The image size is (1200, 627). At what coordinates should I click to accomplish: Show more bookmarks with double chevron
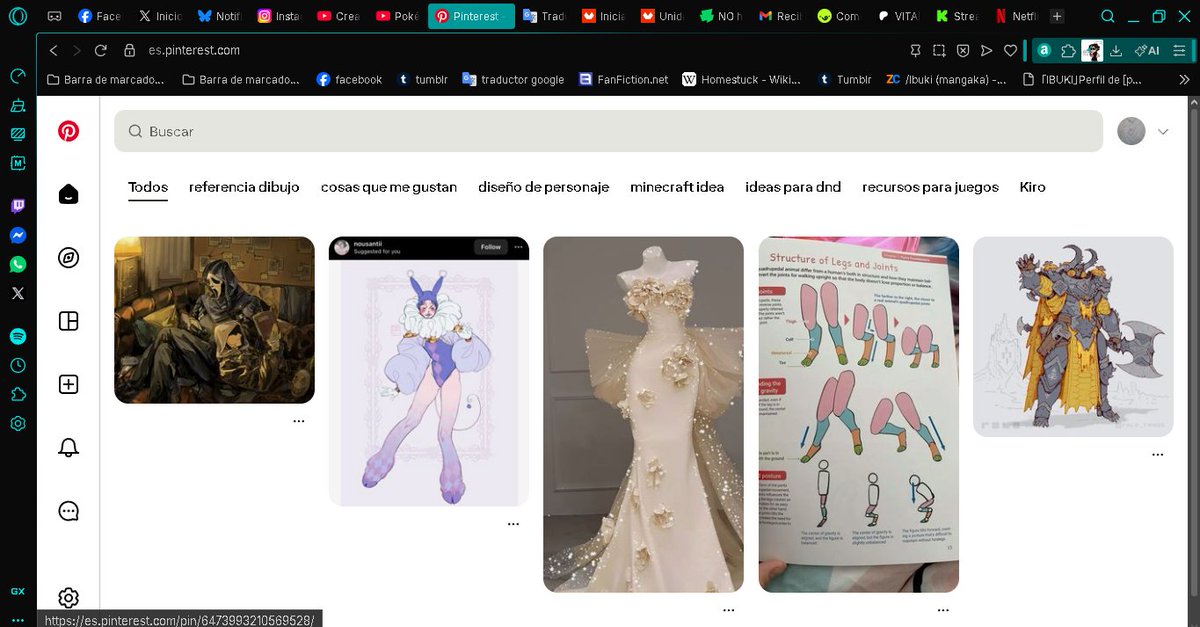(1185, 79)
